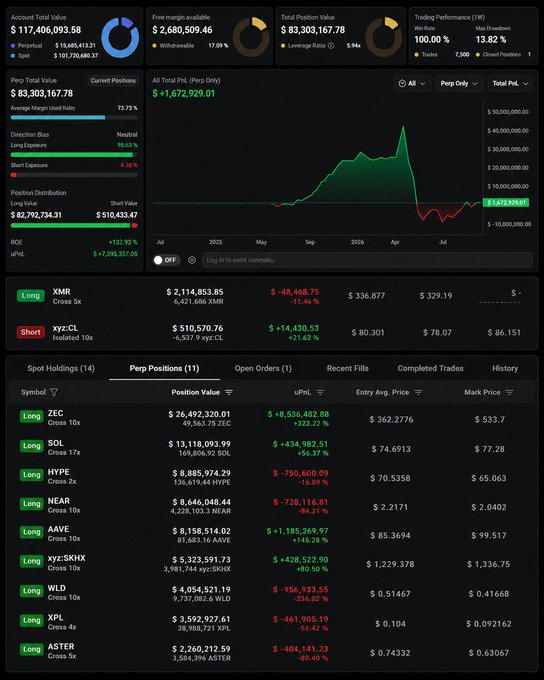544x680 pixels.
Task: Click the Long badge of the XMR row
Action: coord(30,296)
